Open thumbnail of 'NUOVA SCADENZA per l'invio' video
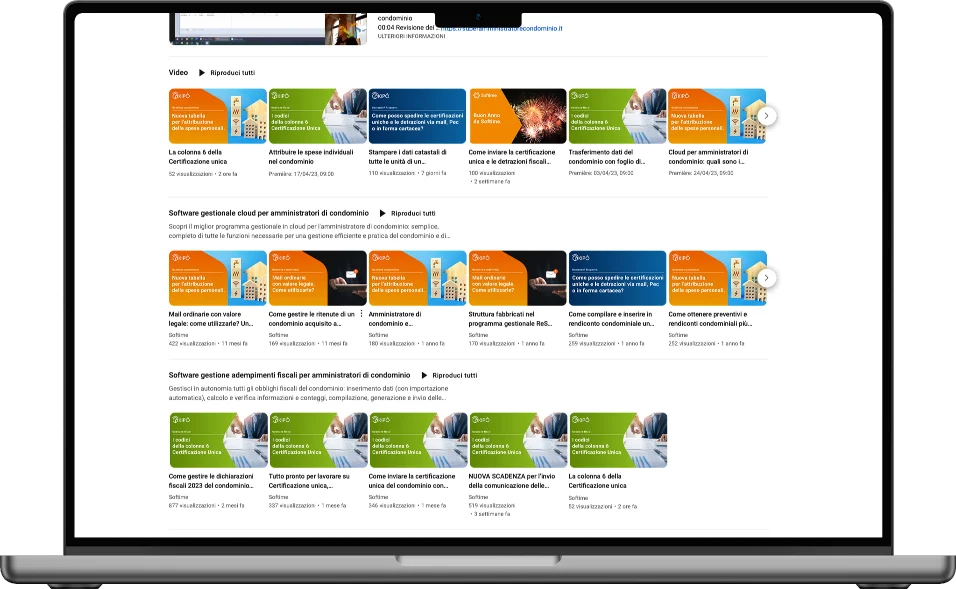 [x=518, y=440]
